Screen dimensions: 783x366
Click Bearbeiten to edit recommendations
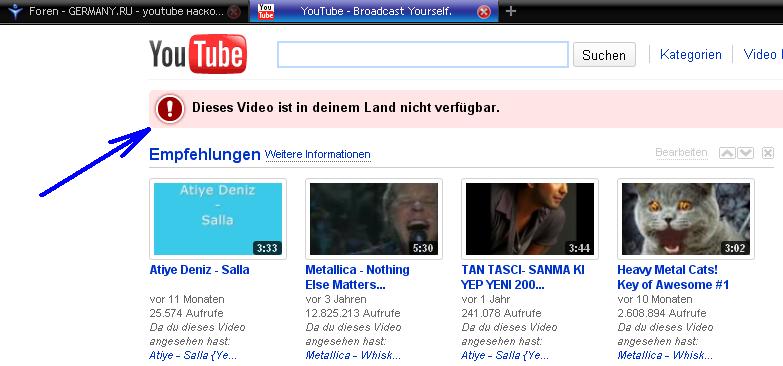coord(681,152)
